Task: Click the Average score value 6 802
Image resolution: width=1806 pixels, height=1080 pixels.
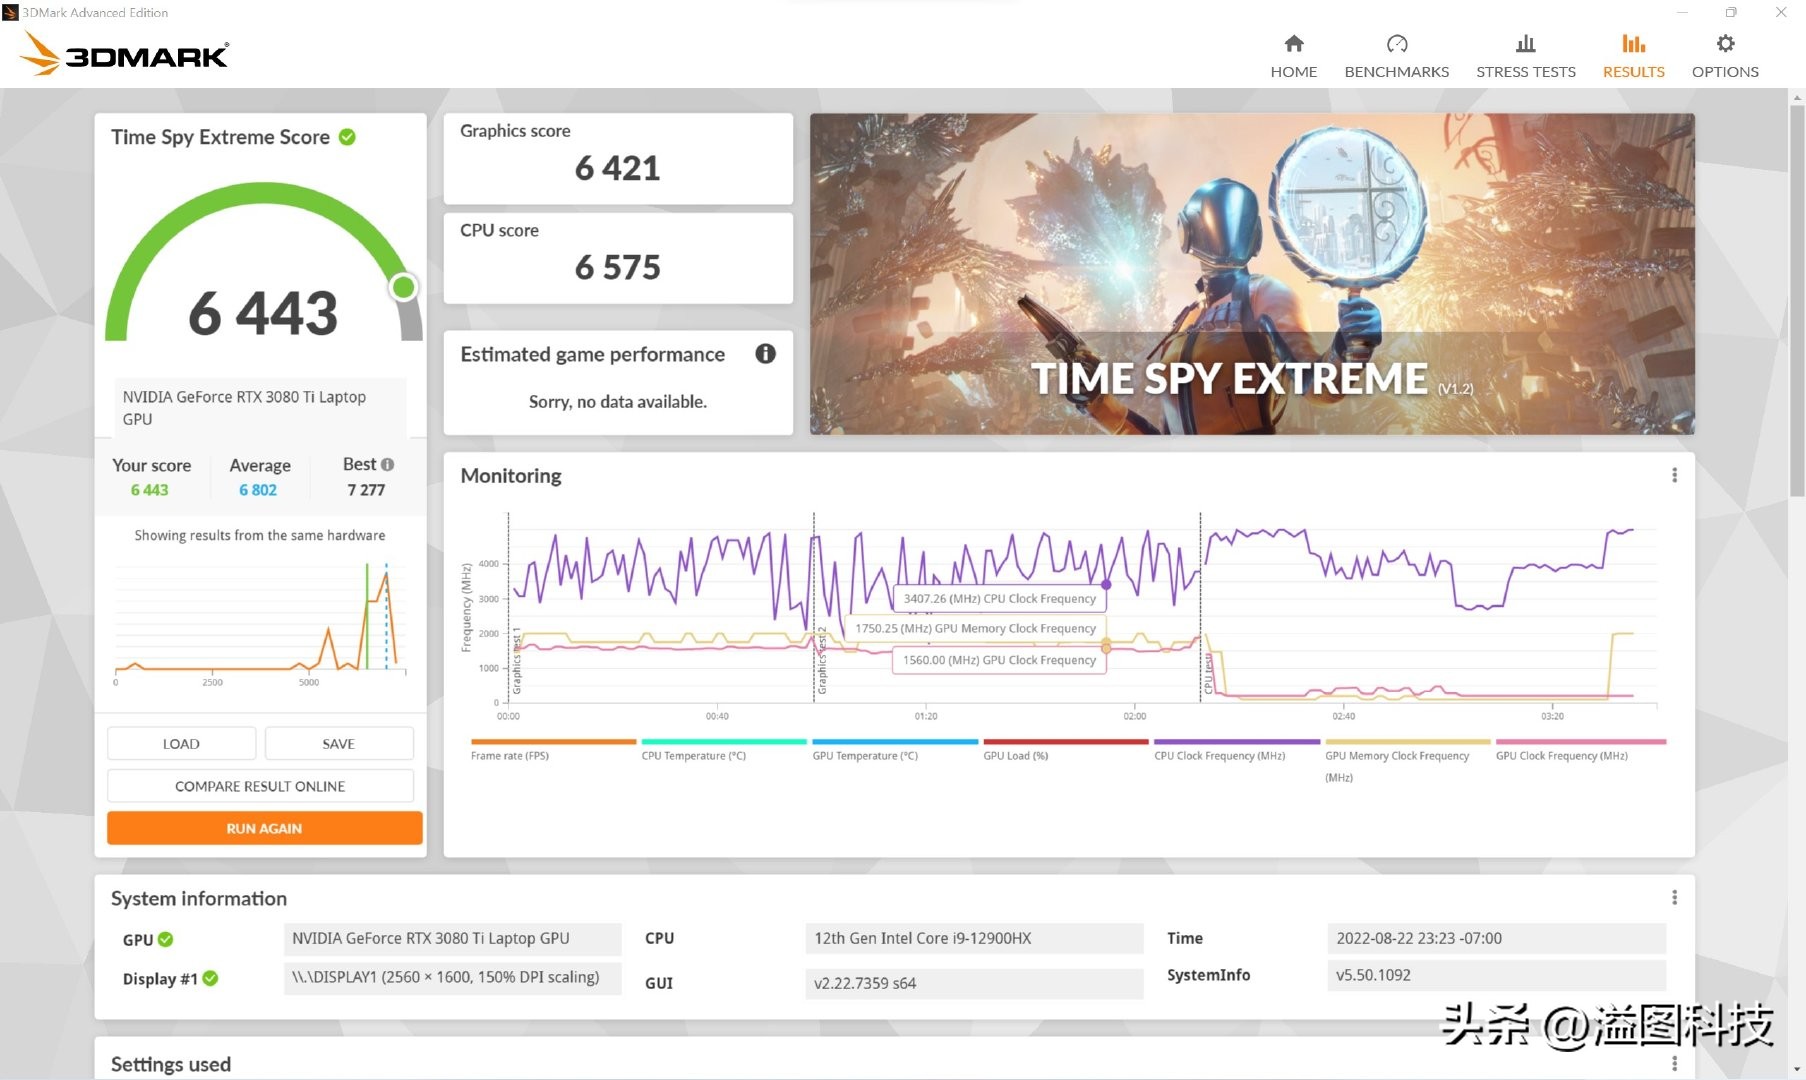Action: (x=258, y=490)
